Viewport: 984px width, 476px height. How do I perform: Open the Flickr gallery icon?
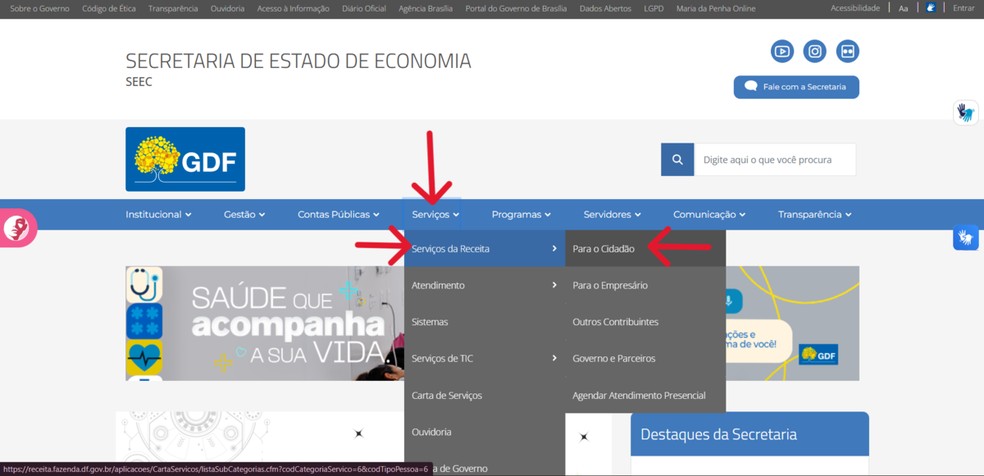[848, 51]
